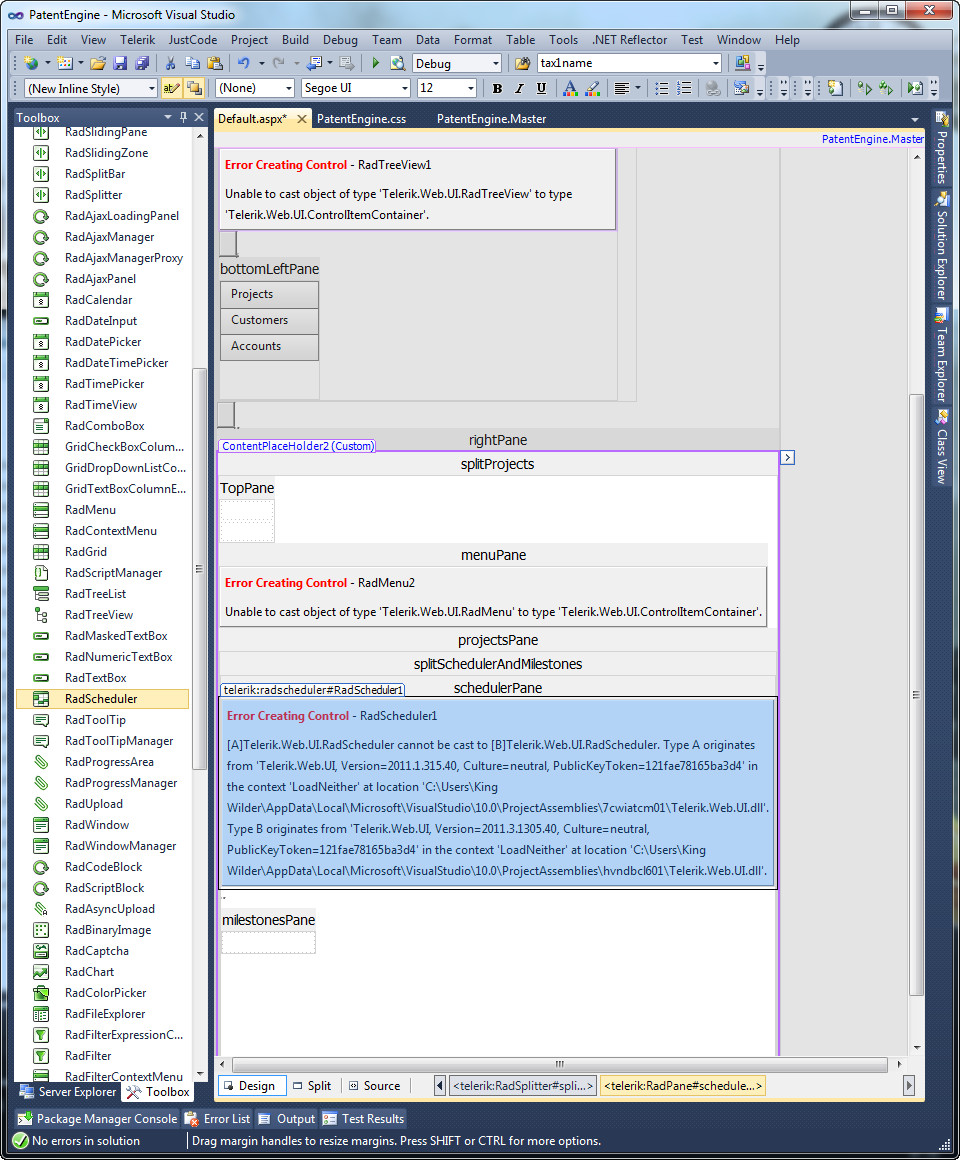
Task: Select RadScheduler in the Toolbox
Action: tap(102, 698)
